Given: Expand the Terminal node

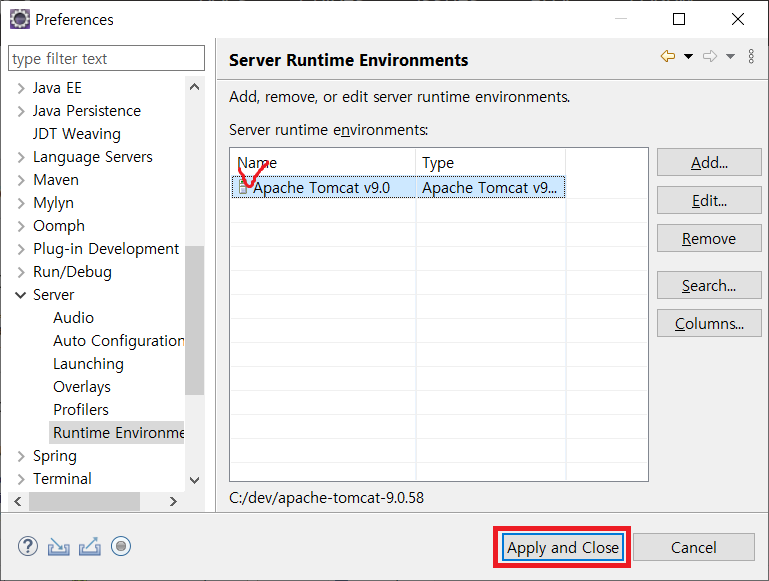Looking at the screenshot, I should click(21, 479).
